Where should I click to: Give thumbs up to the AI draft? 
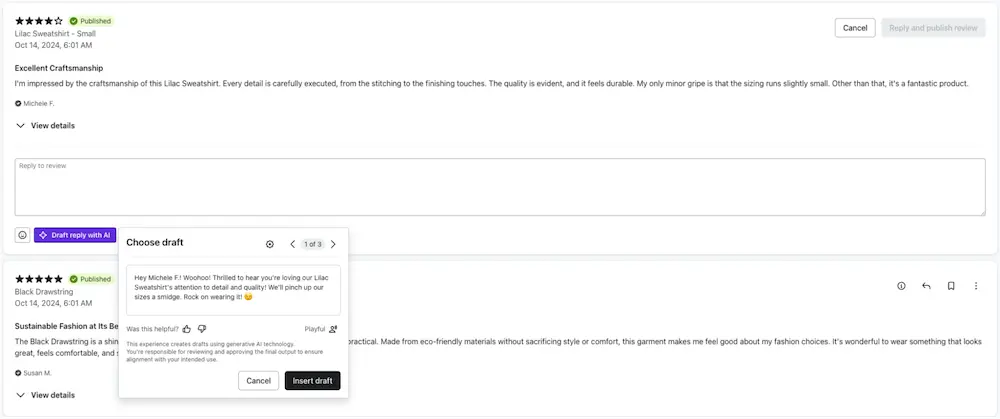click(x=187, y=329)
